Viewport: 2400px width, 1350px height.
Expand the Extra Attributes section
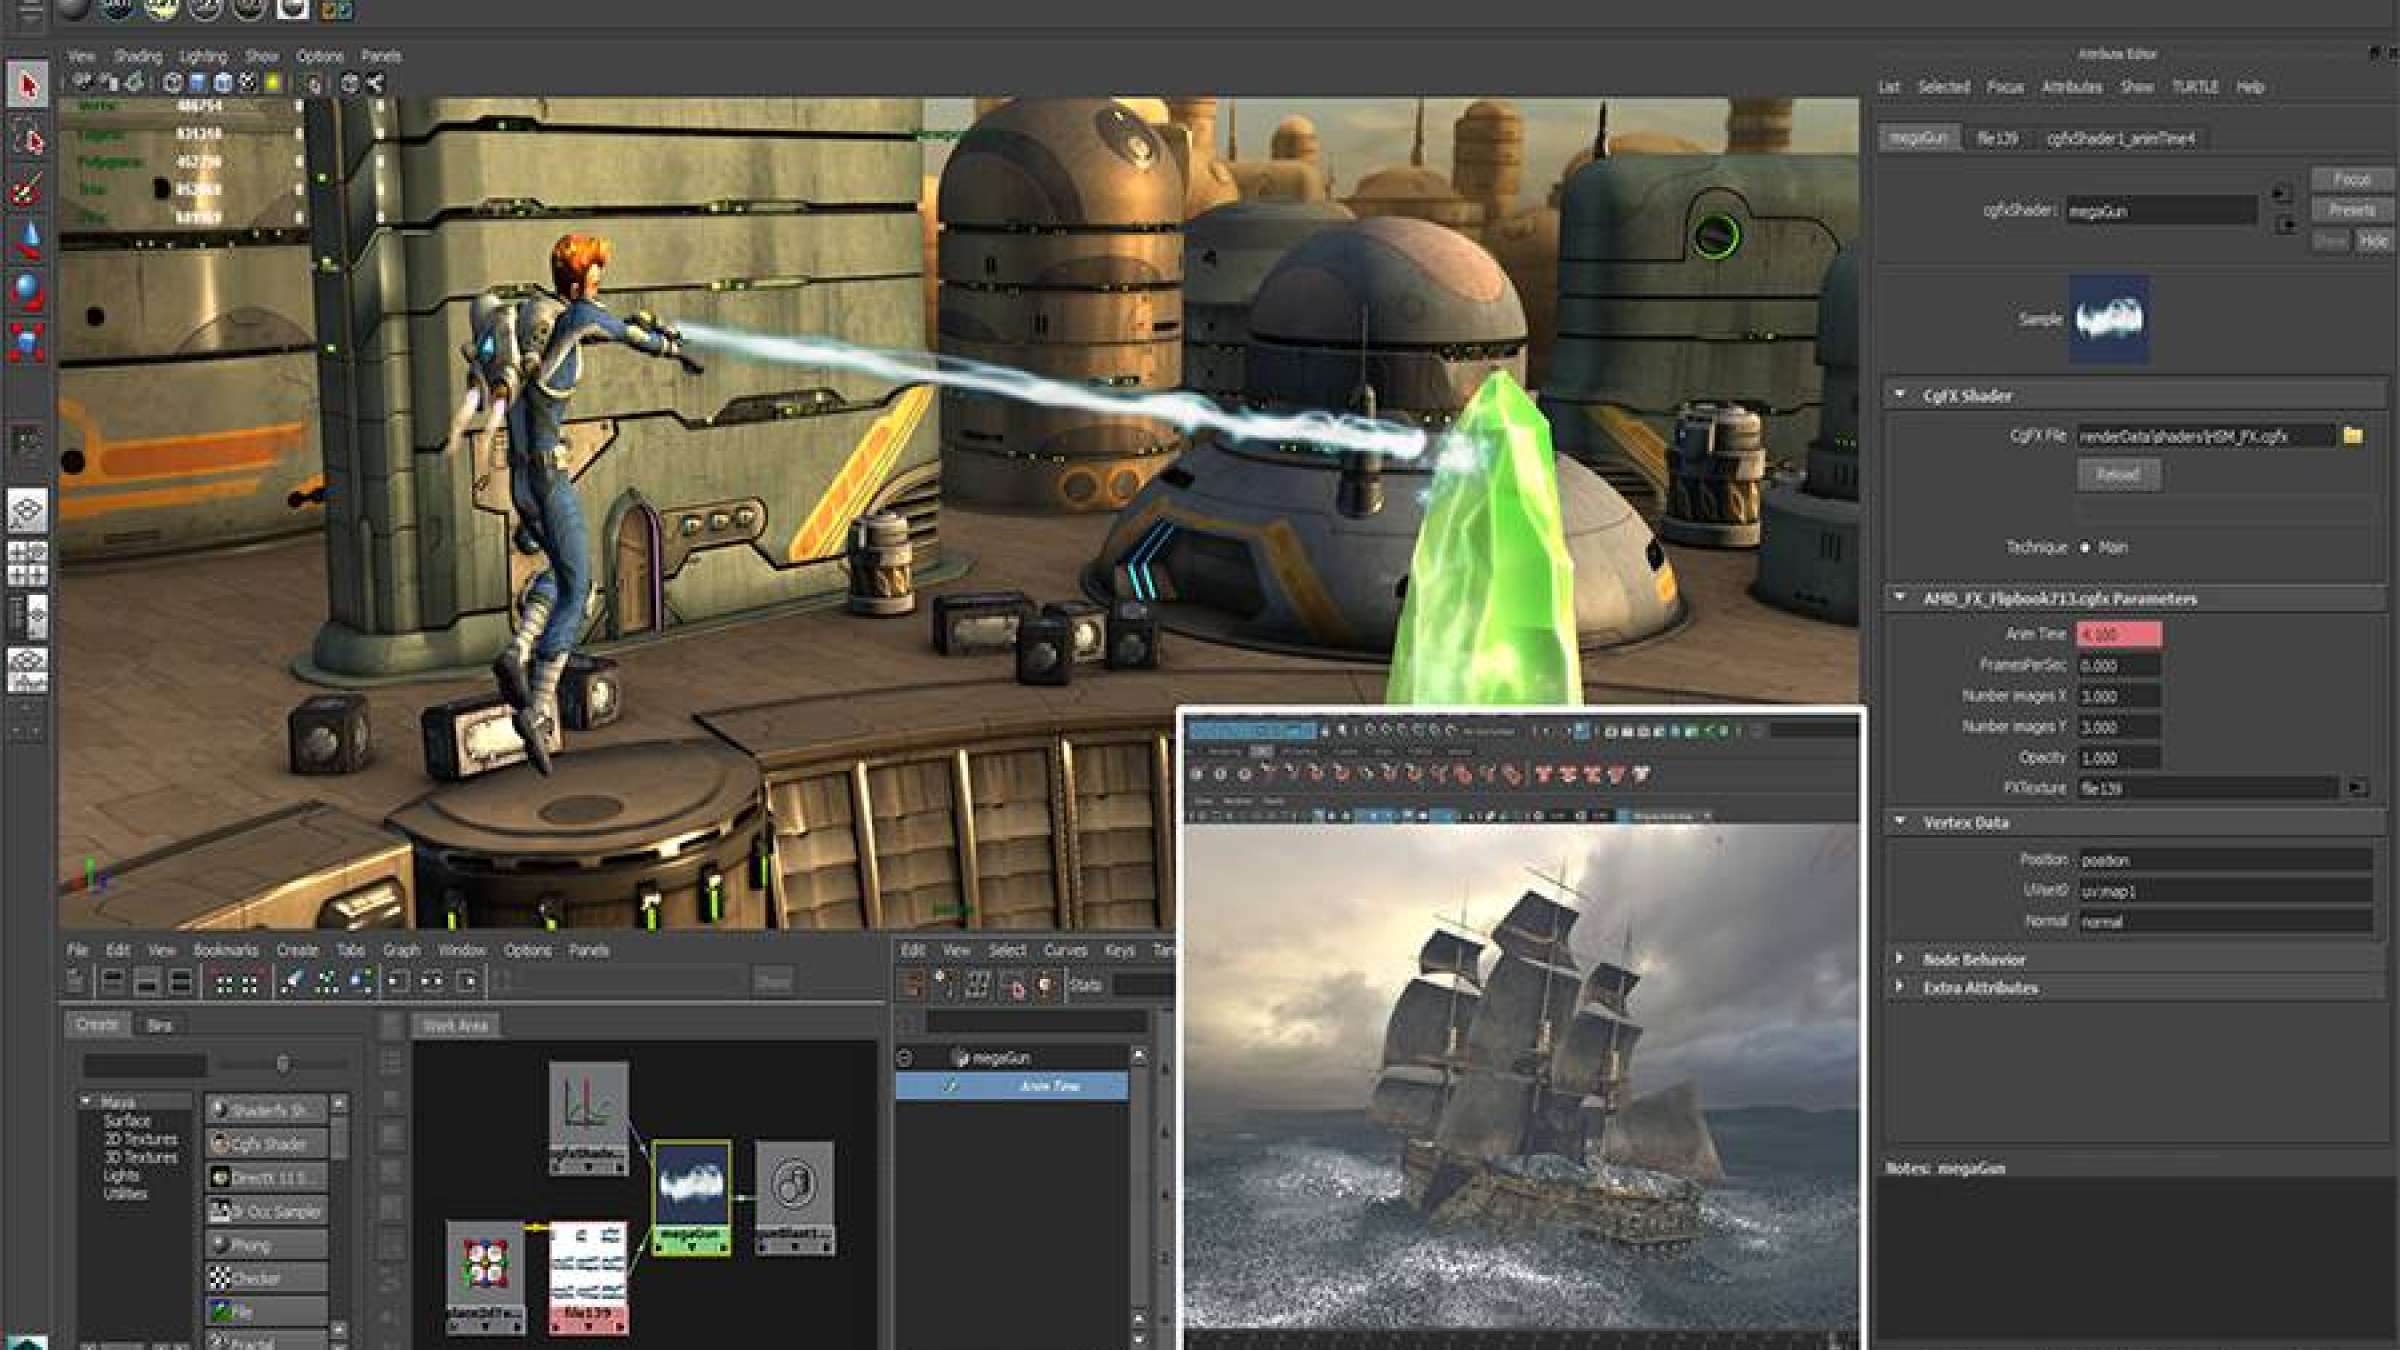(x=1900, y=987)
